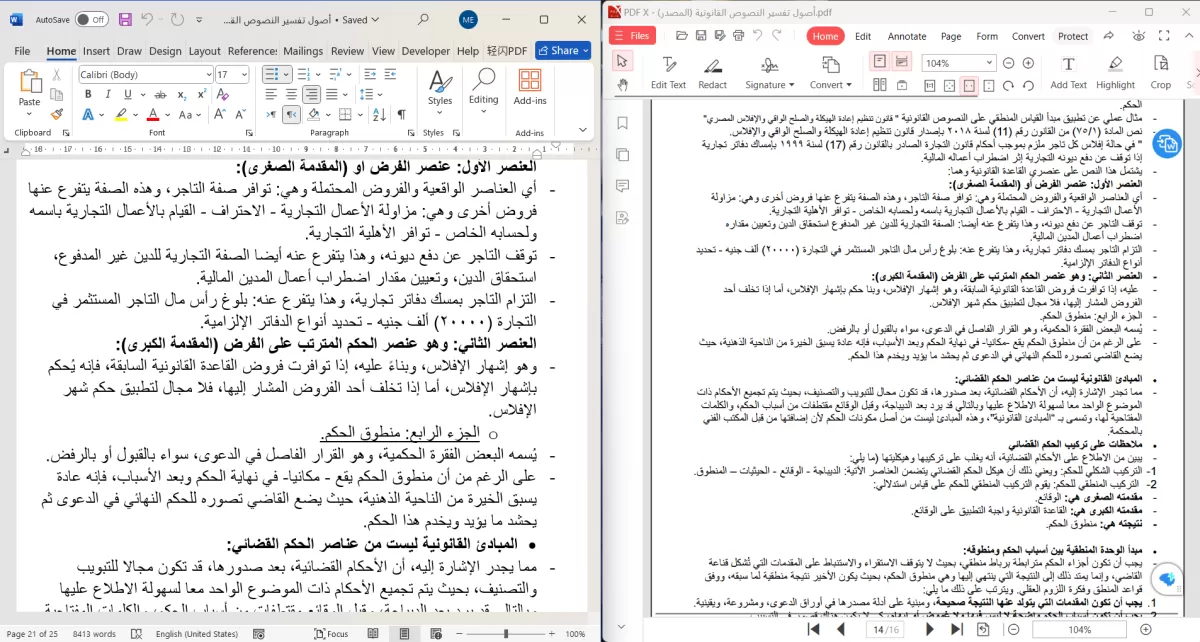The image size is (1200, 642).
Task: Click the Add-ins button in Word
Action: point(530,88)
